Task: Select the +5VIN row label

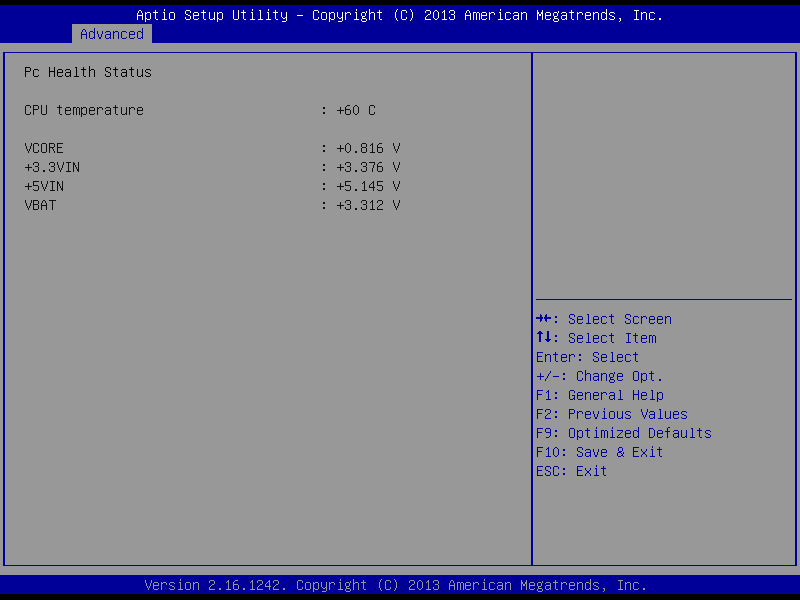Action: click(x=44, y=186)
